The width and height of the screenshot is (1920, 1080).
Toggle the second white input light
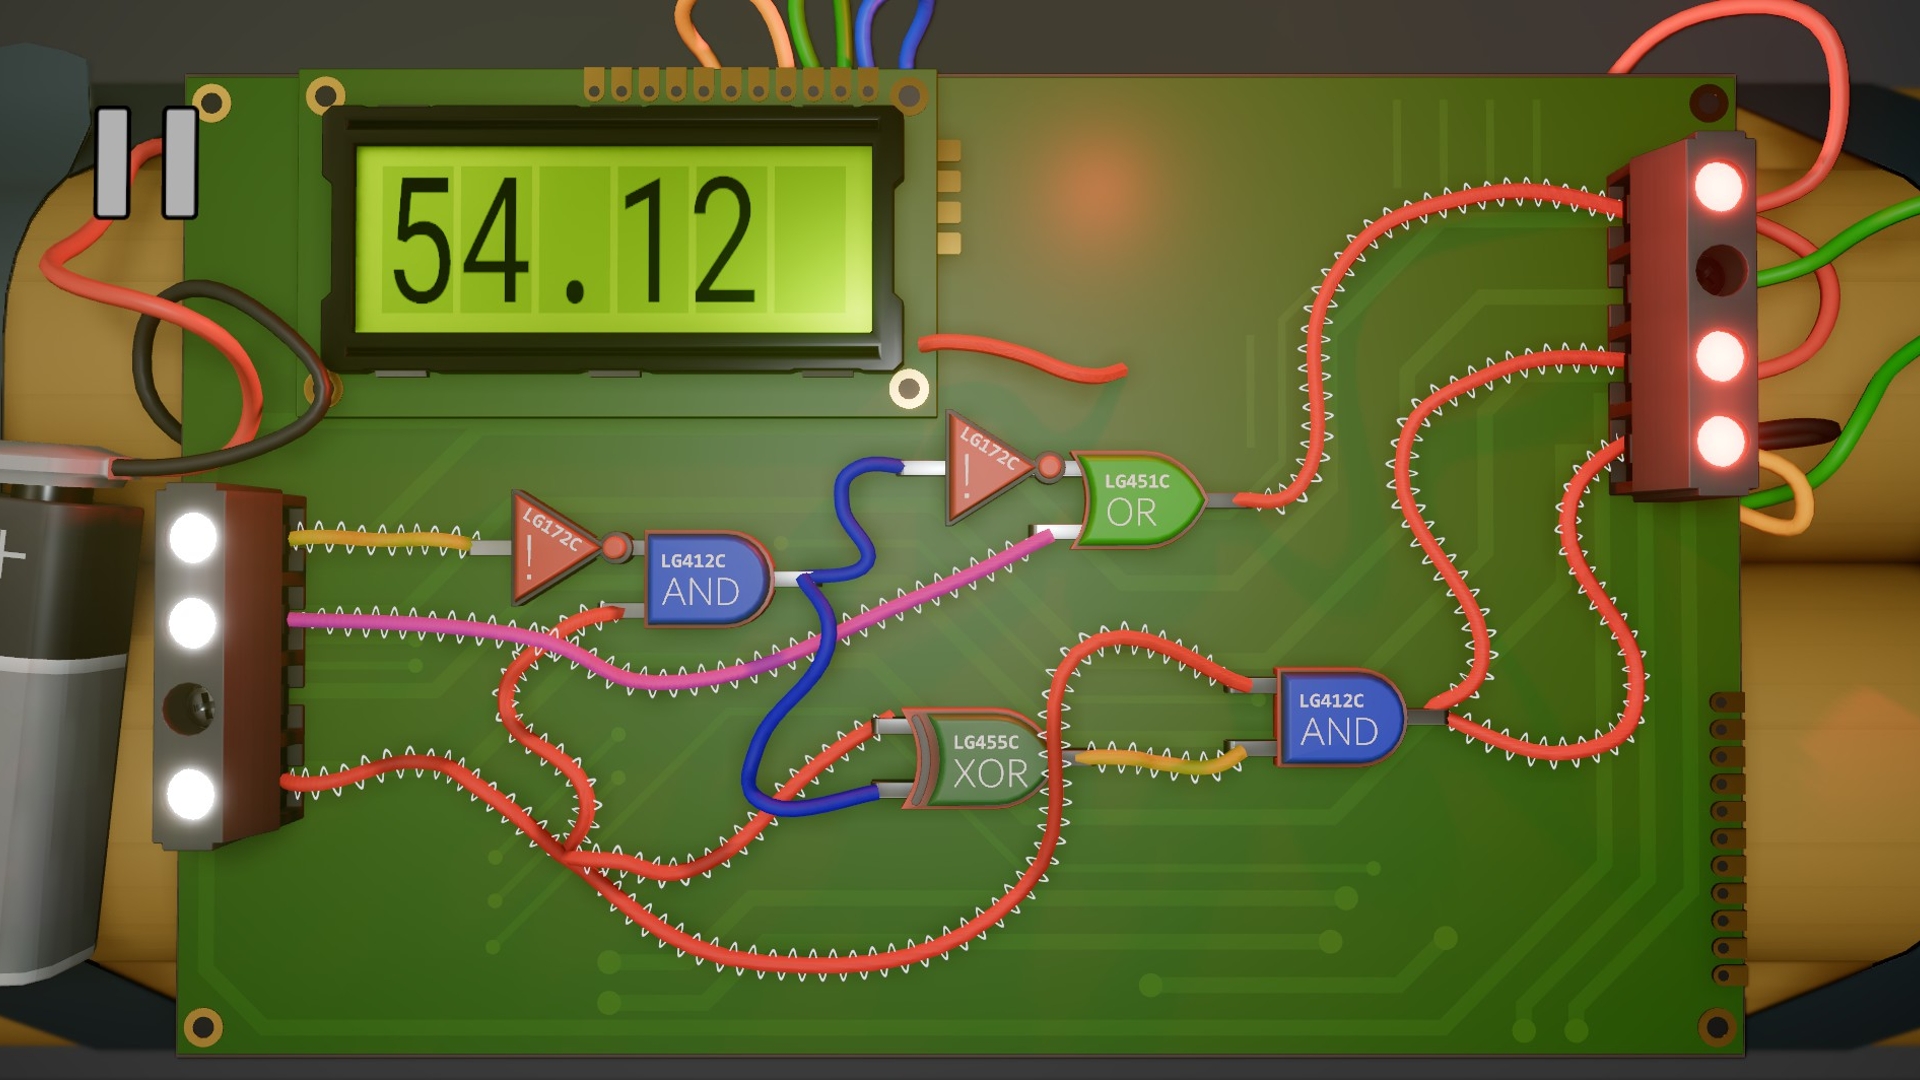[192, 623]
